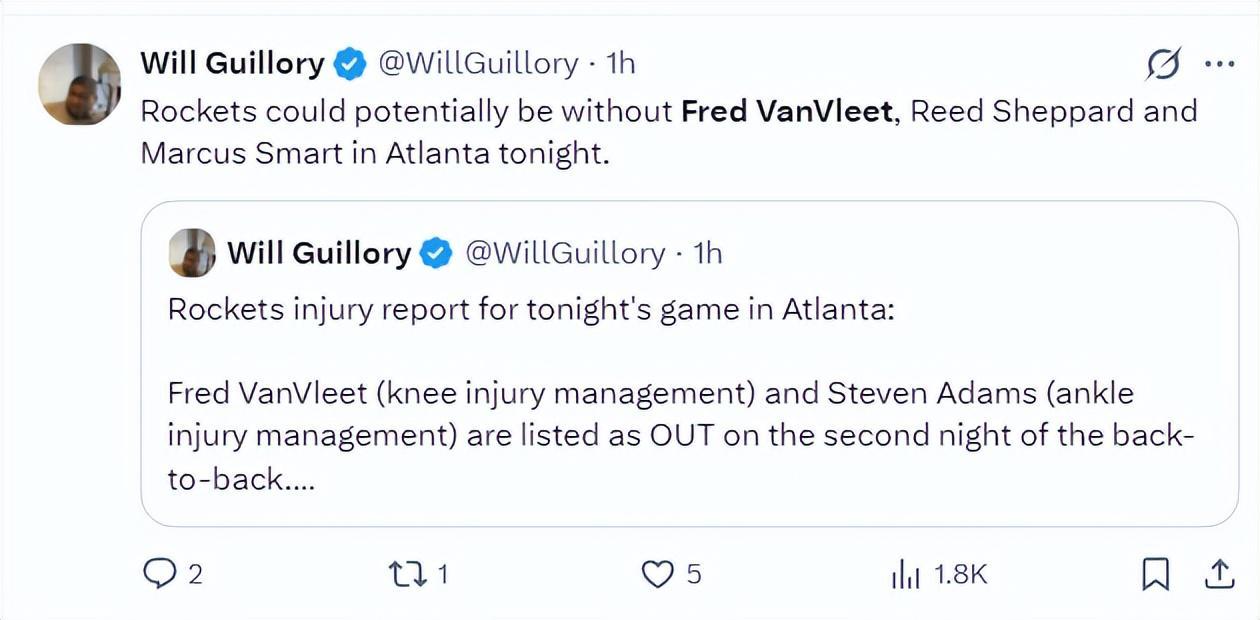View tweet analytics bar chart icon

[905, 574]
